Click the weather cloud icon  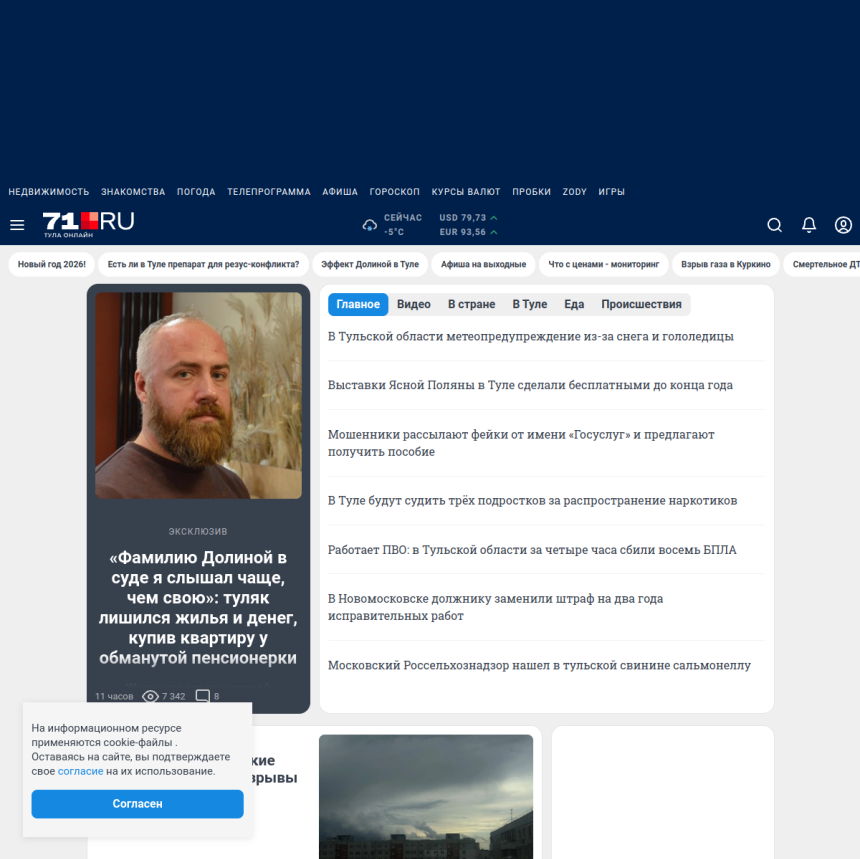click(370, 225)
